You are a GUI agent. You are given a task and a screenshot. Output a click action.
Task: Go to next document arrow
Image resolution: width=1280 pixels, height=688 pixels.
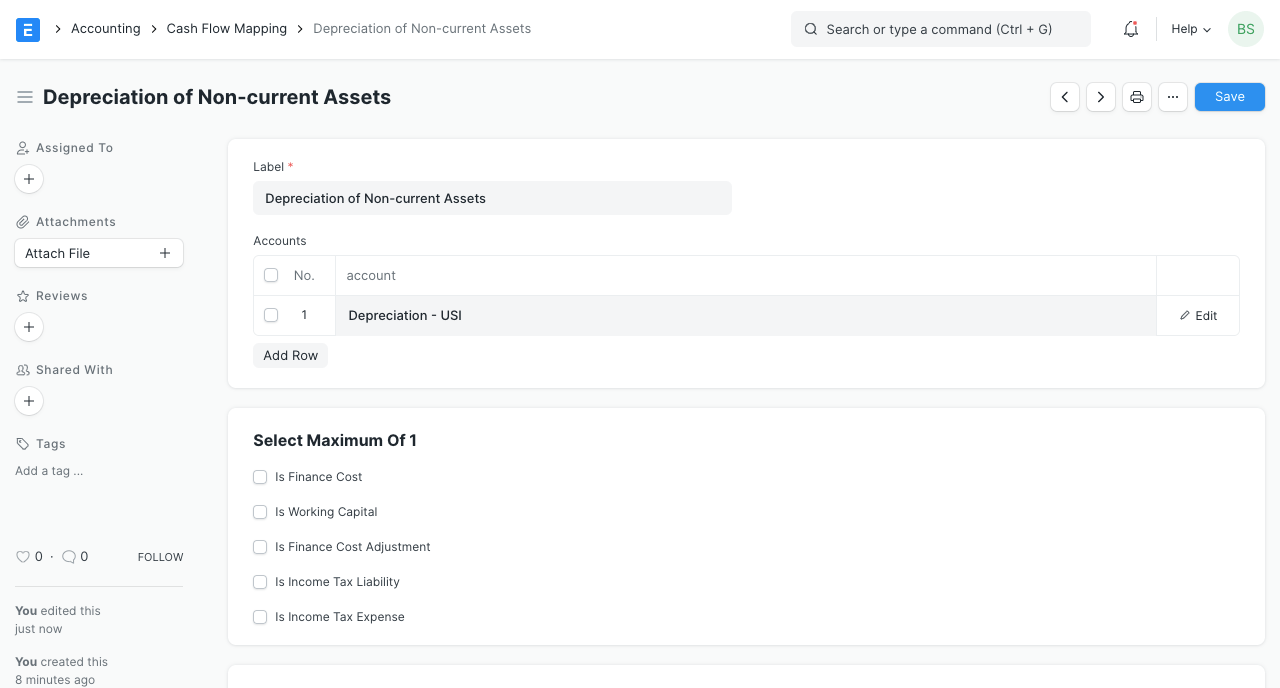tap(1101, 97)
